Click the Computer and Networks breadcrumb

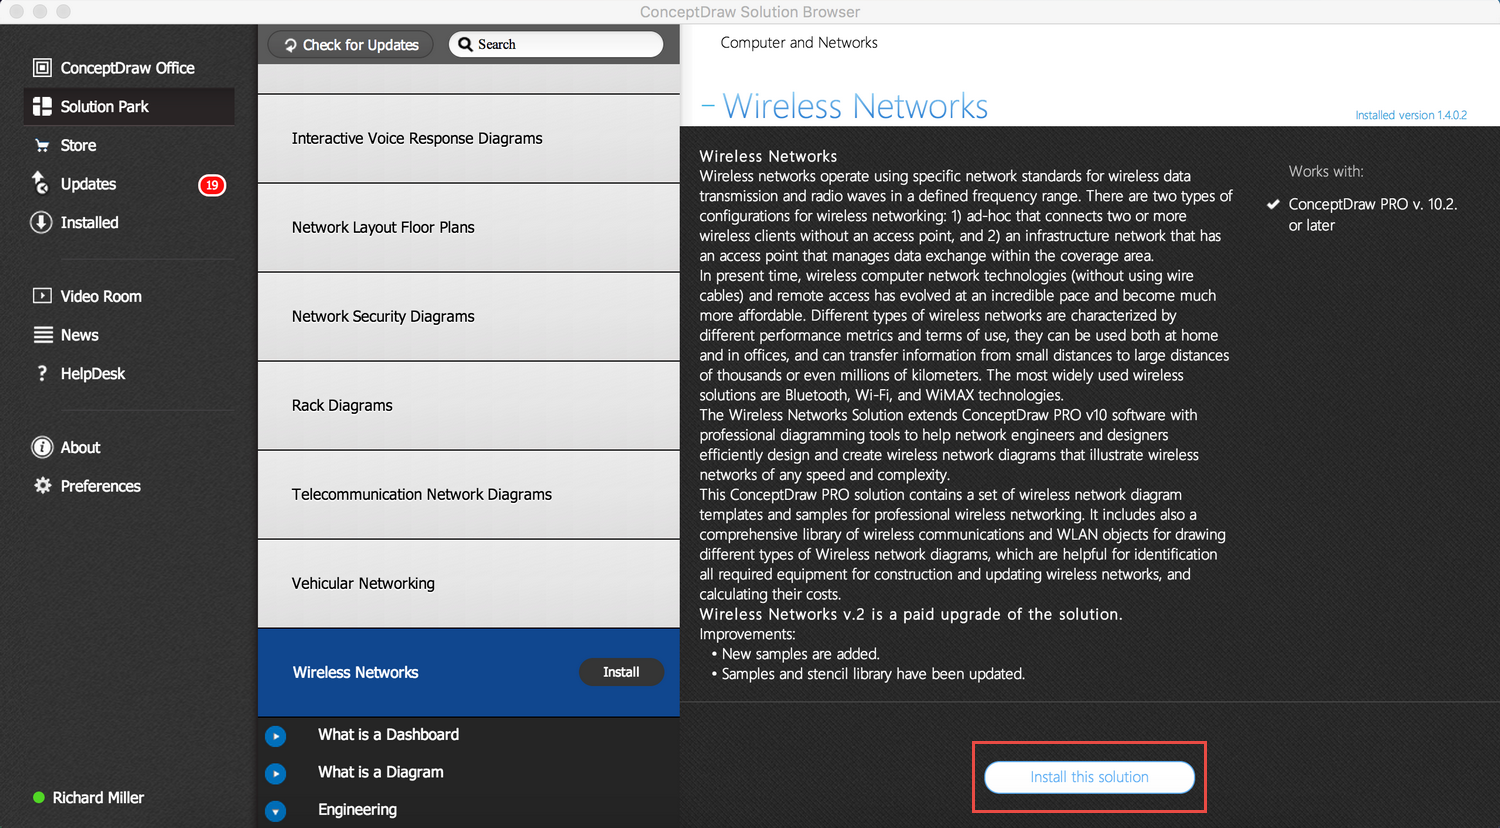point(798,43)
